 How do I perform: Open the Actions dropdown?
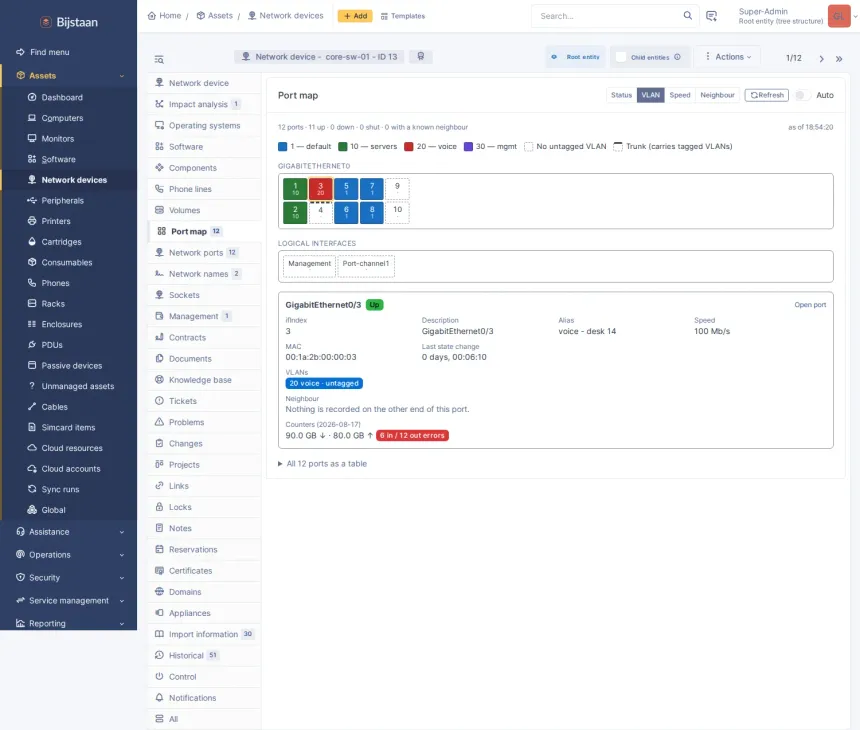(x=727, y=56)
